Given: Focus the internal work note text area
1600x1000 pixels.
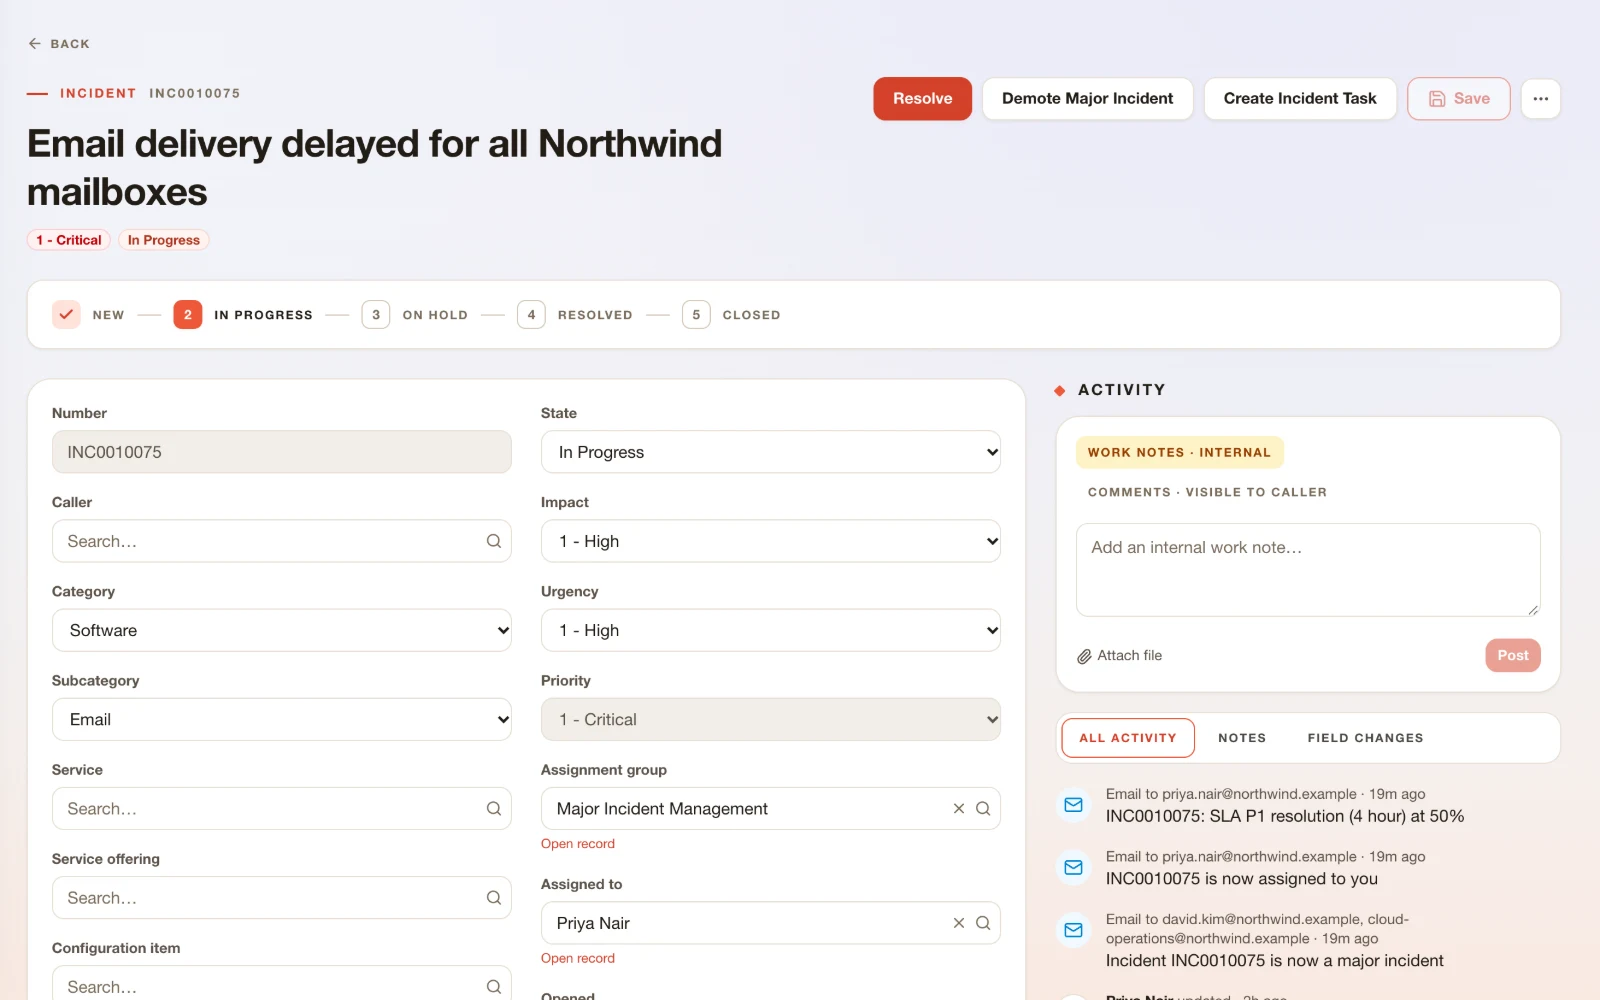Looking at the screenshot, I should click(x=1308, y=570).
